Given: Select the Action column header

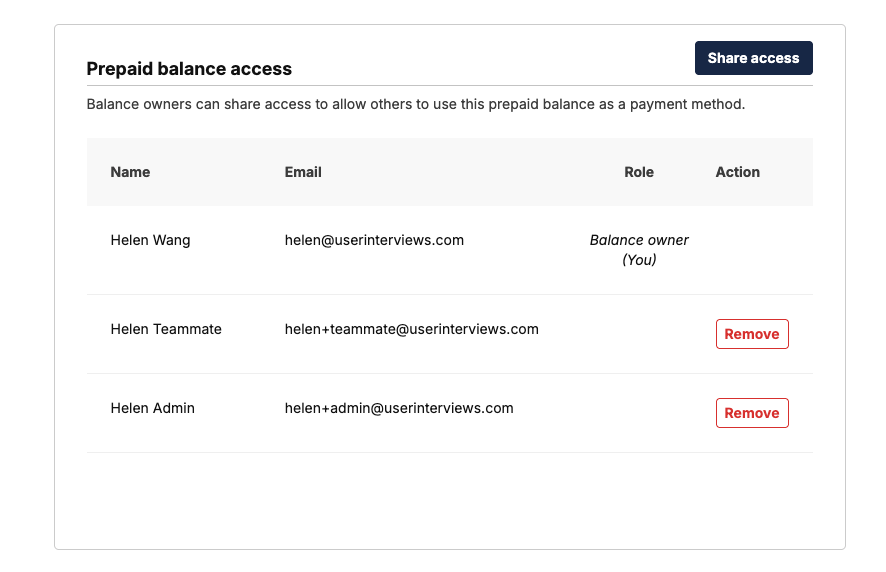Looking at the screenshot, I should (x=737, y=172).
